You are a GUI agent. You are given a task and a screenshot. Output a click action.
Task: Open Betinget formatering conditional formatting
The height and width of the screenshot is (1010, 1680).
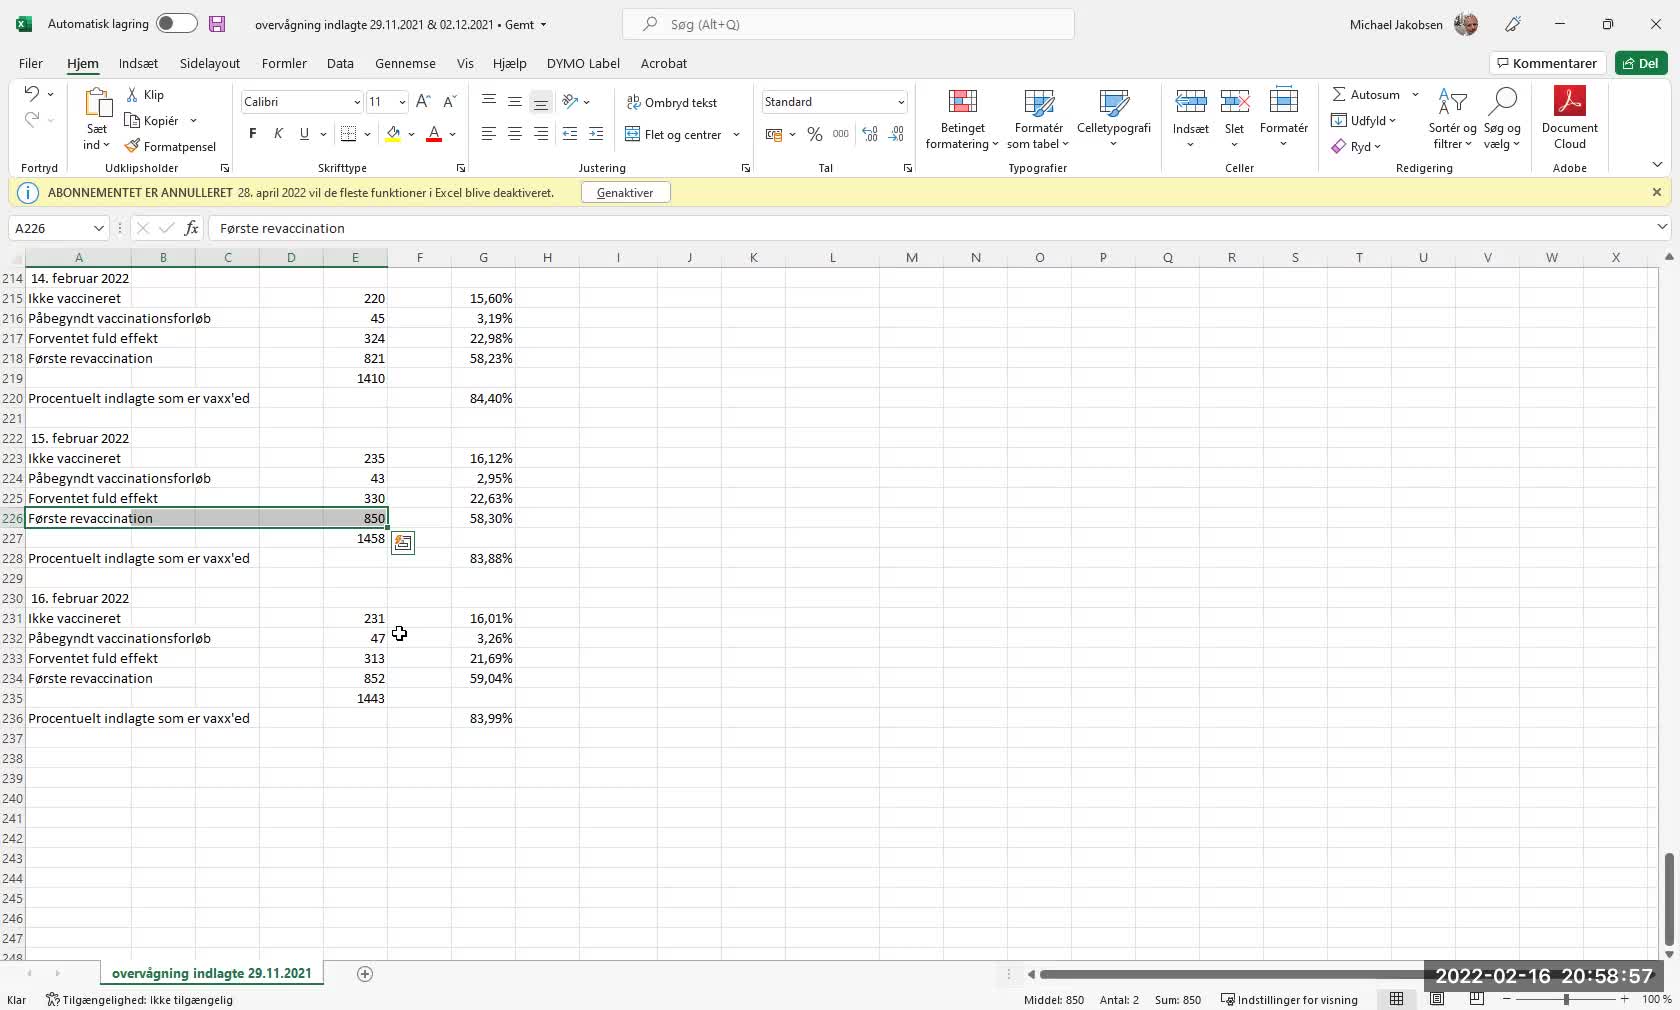click(x=962, y=119)
